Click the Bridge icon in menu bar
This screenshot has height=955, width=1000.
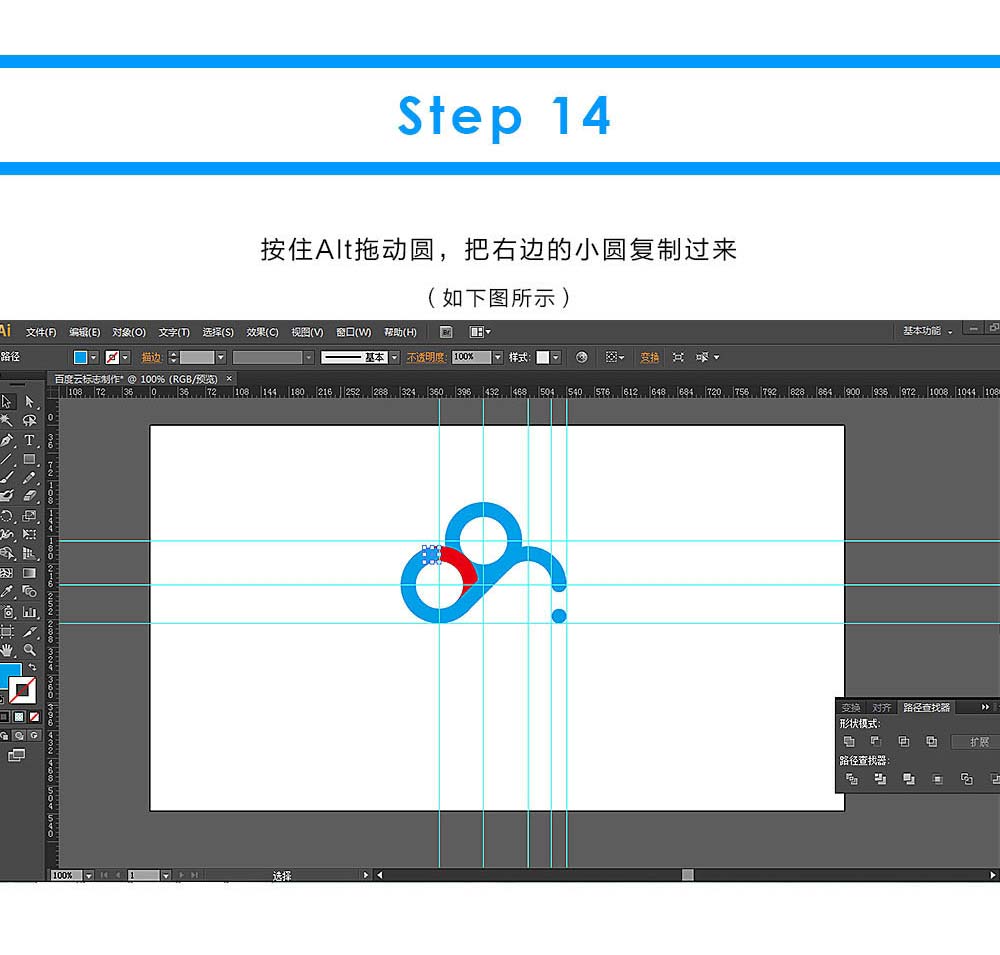pos(446,332)
